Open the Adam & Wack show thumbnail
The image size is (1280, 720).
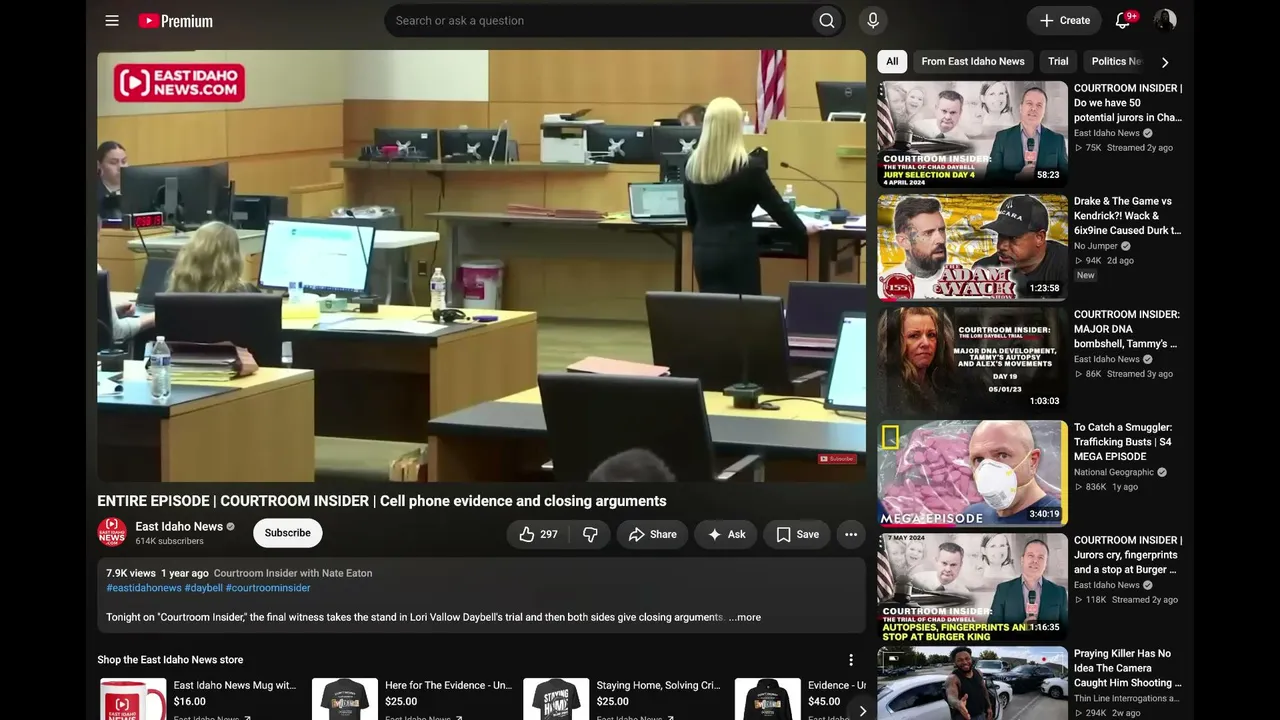click(x=973, y=247)
